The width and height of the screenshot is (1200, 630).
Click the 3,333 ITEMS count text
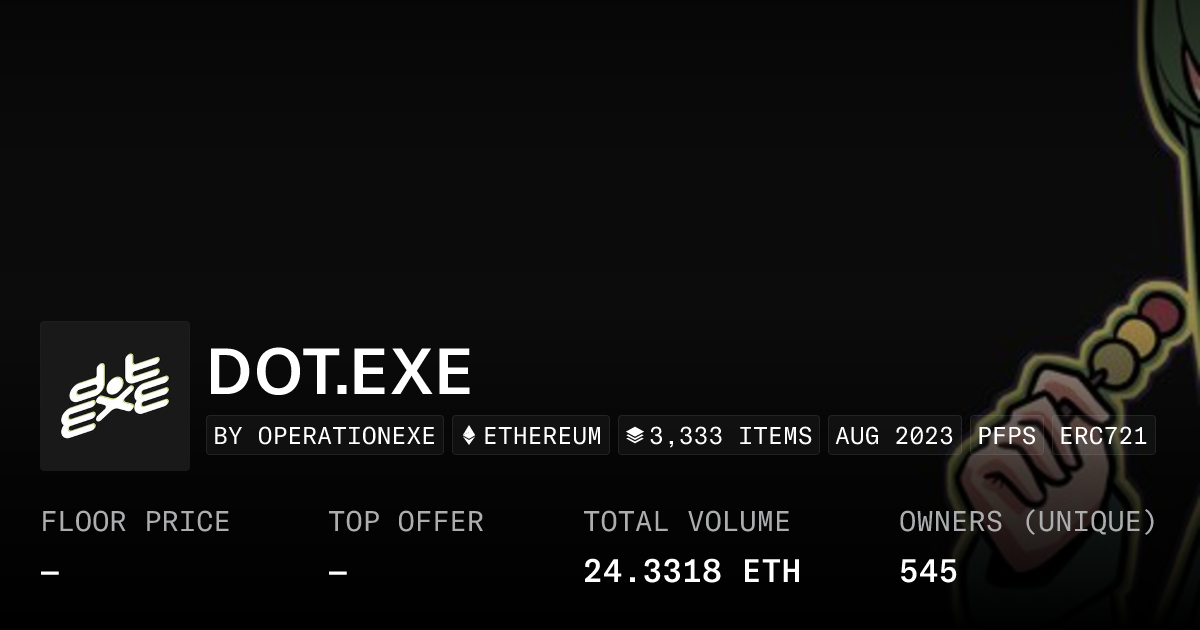coord(730,436)
